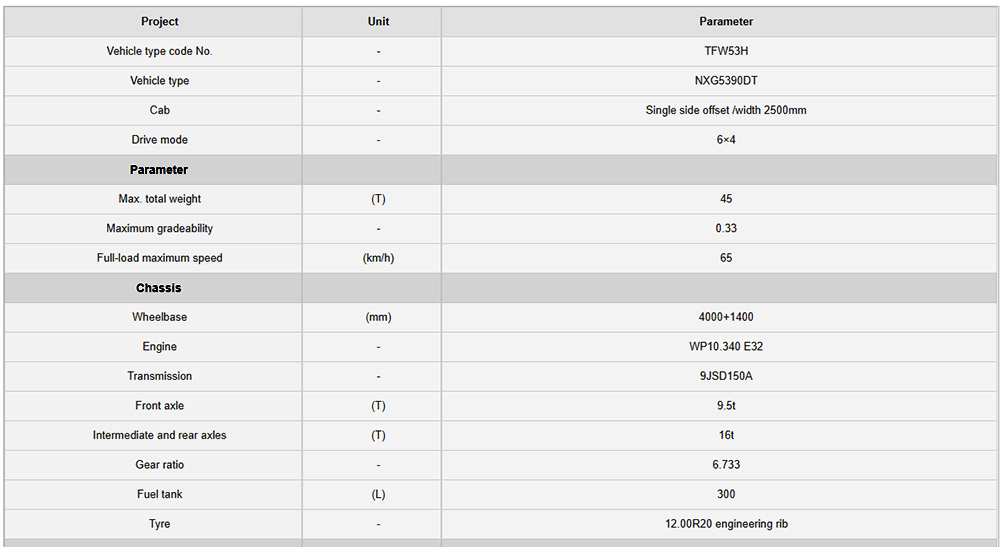Click the Parameter section heading row

click(159, 170)
